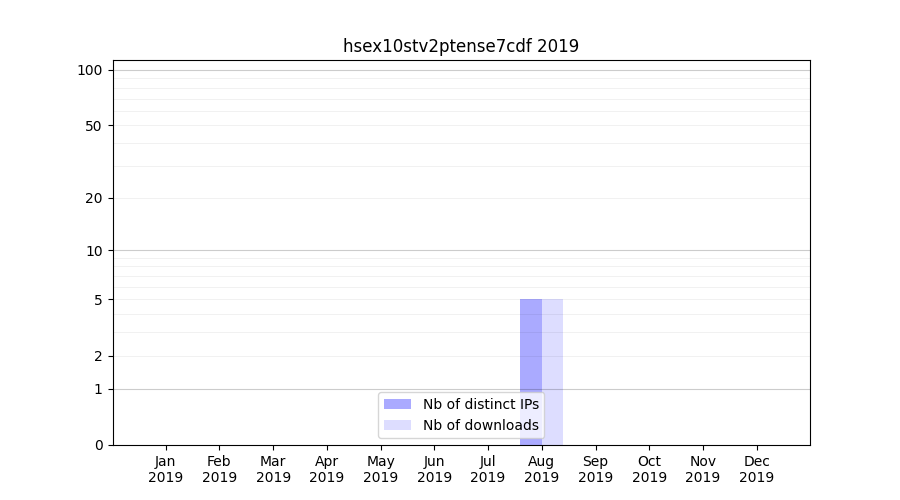Select the Mar 2019 x-axis label

point(273,469)
